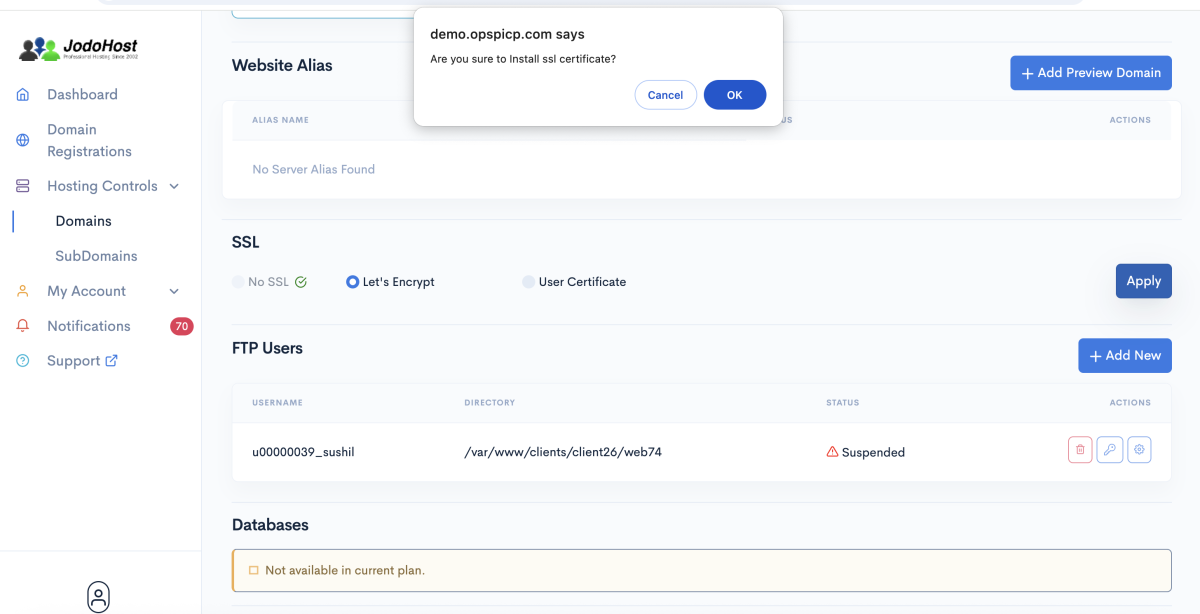Viewport: 1200px width, 614px height.
Task: Open the Support link
Action: [73, 361]
